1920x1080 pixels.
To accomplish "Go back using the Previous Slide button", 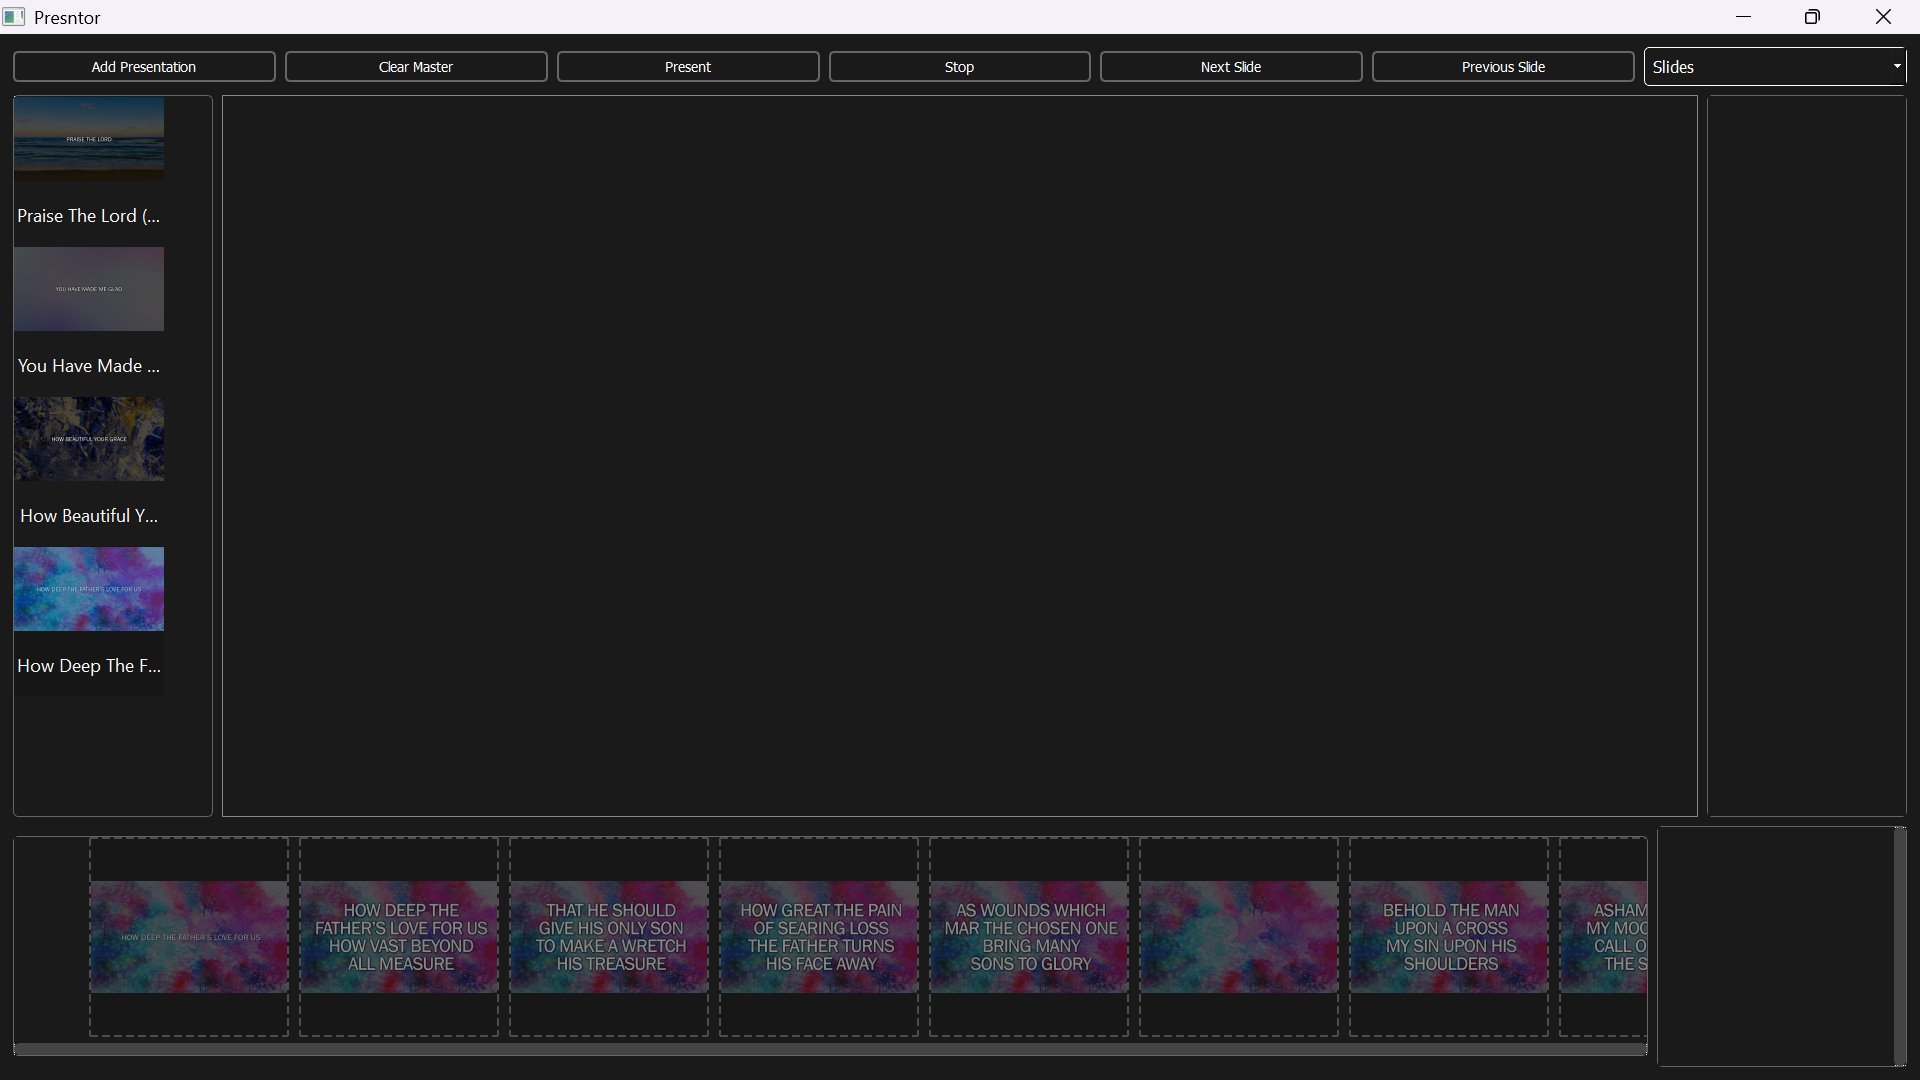I will pyautogui.click(x=1503, y=66).
